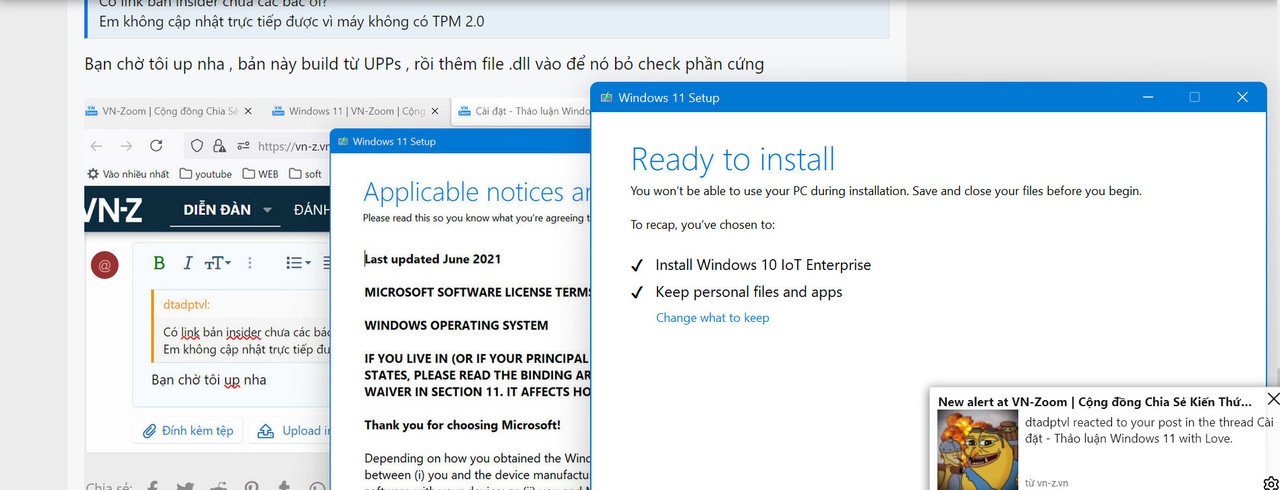Minimize the 'Ready to install' Setup window
Image resolution: width=1280 pixels, height=490 pixels.
pos(1146,97)
